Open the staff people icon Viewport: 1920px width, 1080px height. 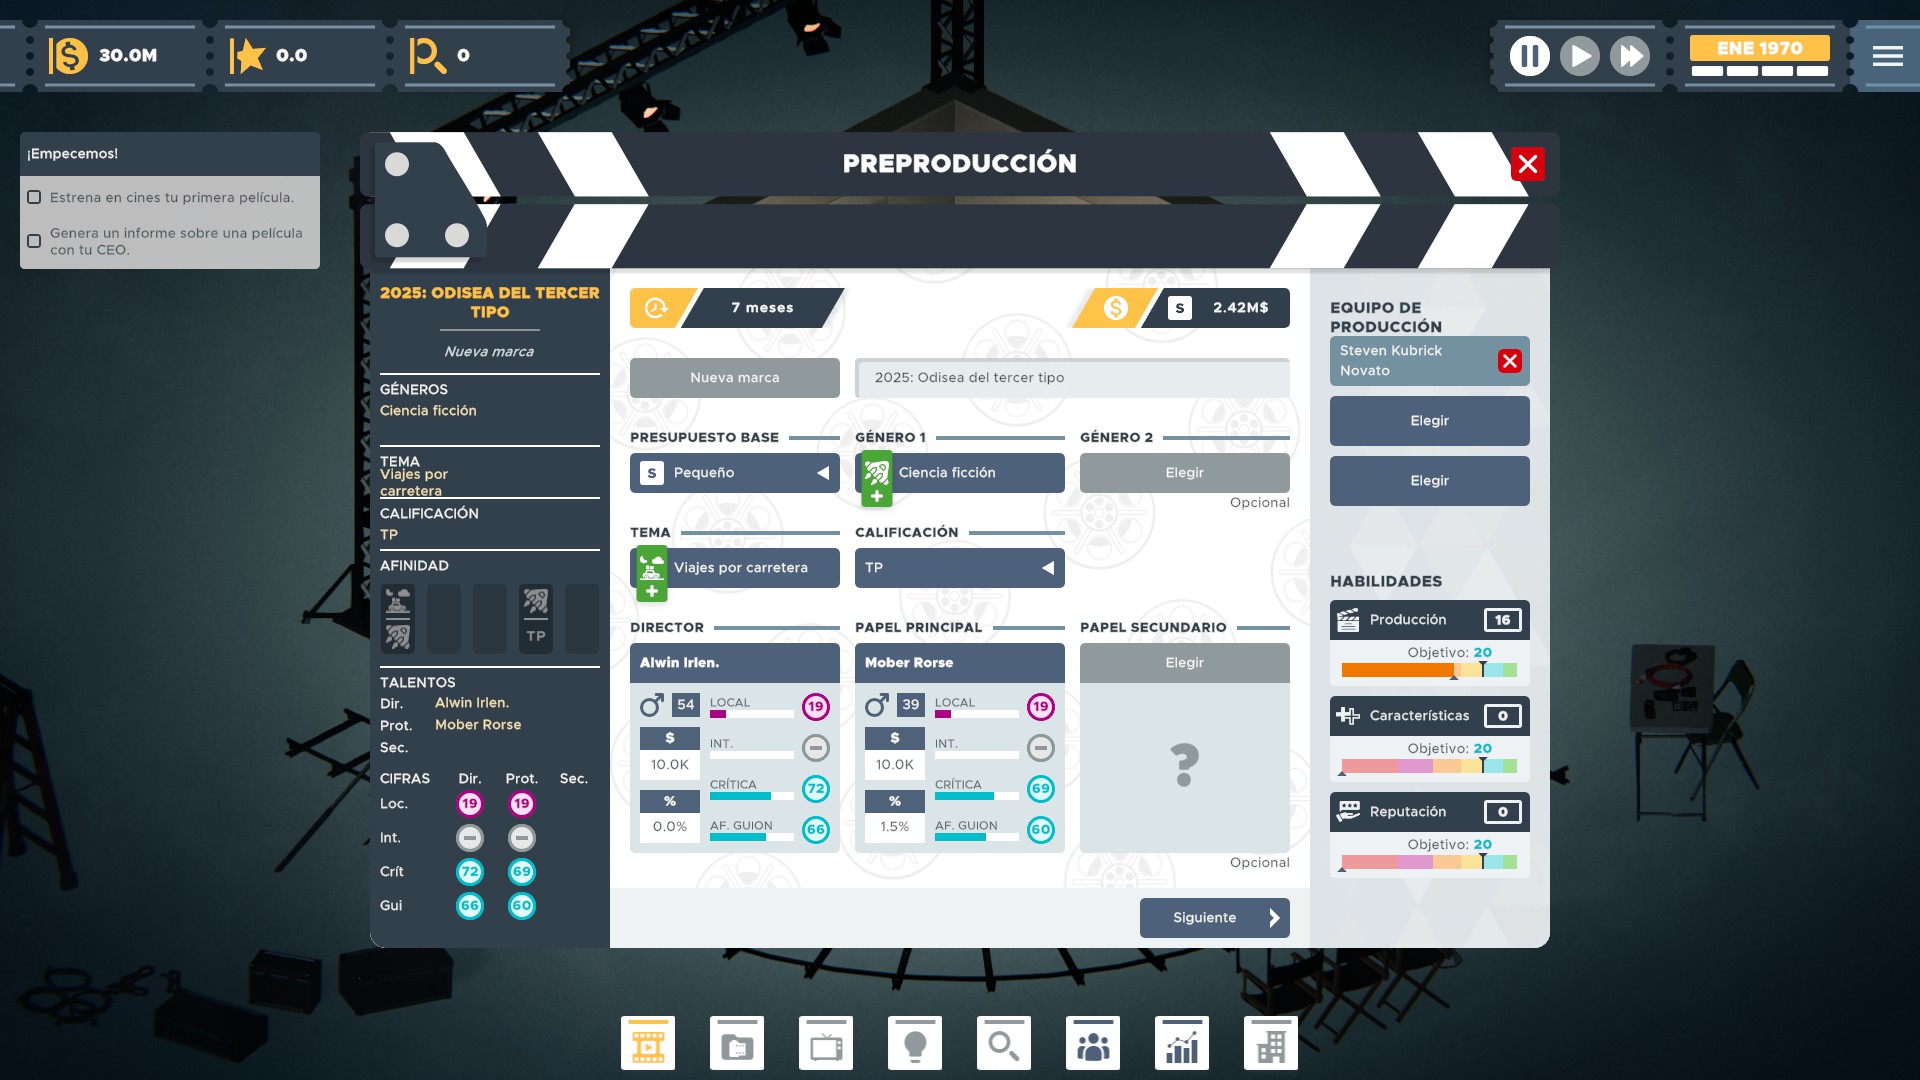1093,1044
